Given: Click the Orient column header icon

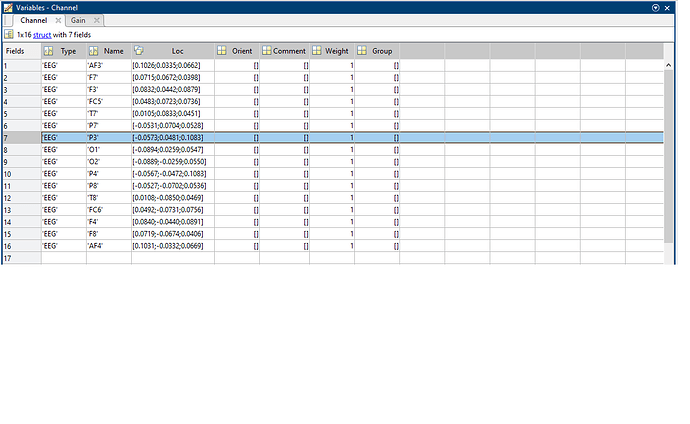Looking at the screenshot, I should [x=222, y=51].
